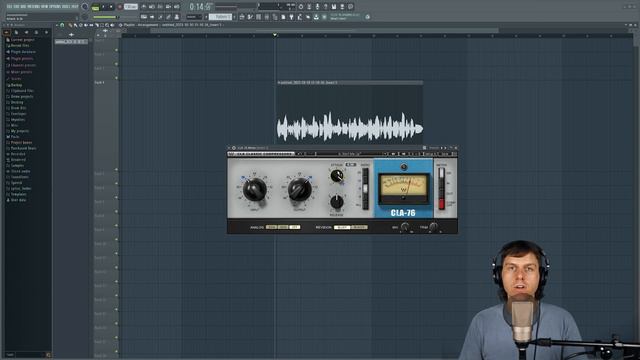Click the one-click audio recording microphone icon

(x=317, y=7)
